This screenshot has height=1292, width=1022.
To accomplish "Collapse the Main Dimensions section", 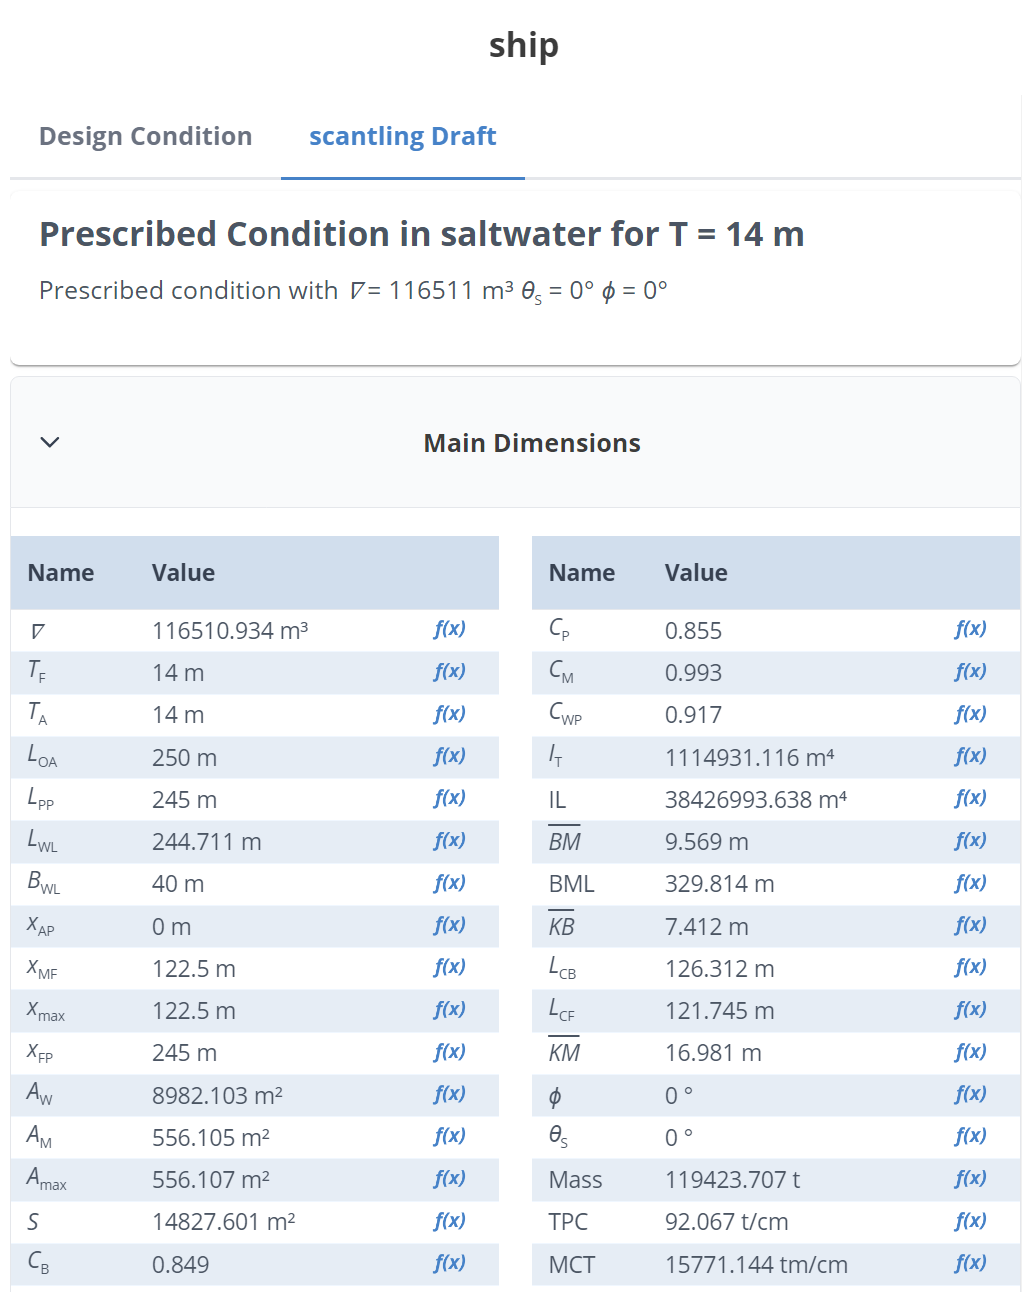I will pos(49,442).
